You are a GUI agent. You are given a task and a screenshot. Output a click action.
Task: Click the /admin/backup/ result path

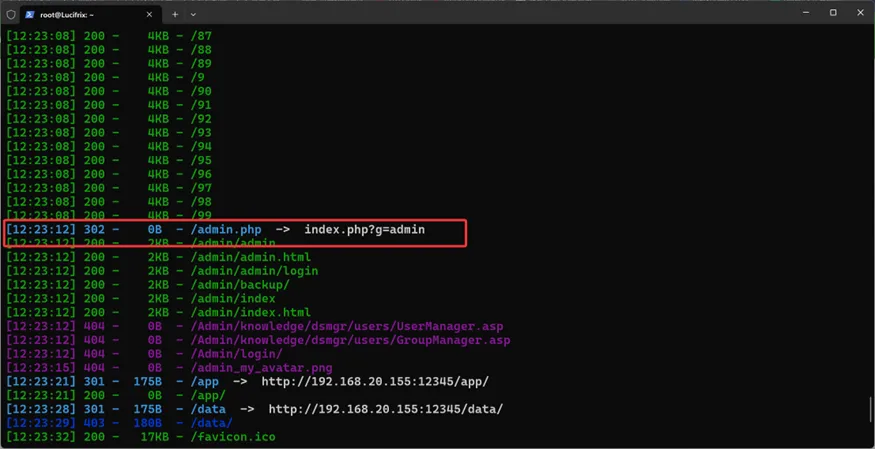pos(240,285)
